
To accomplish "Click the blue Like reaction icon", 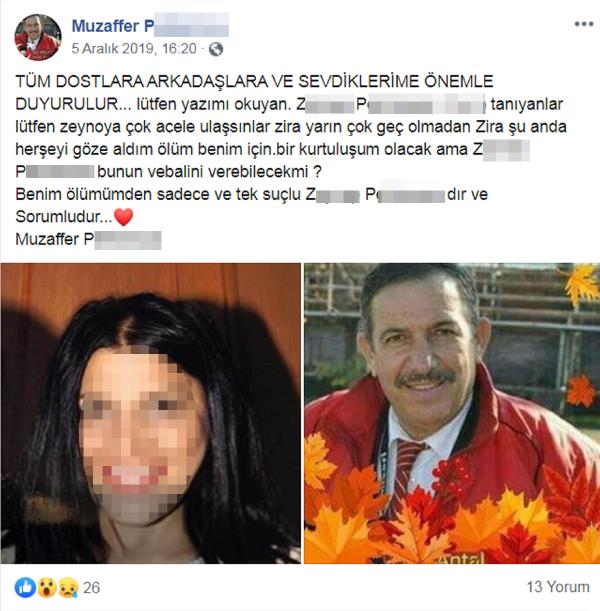I will coord(25,588).
